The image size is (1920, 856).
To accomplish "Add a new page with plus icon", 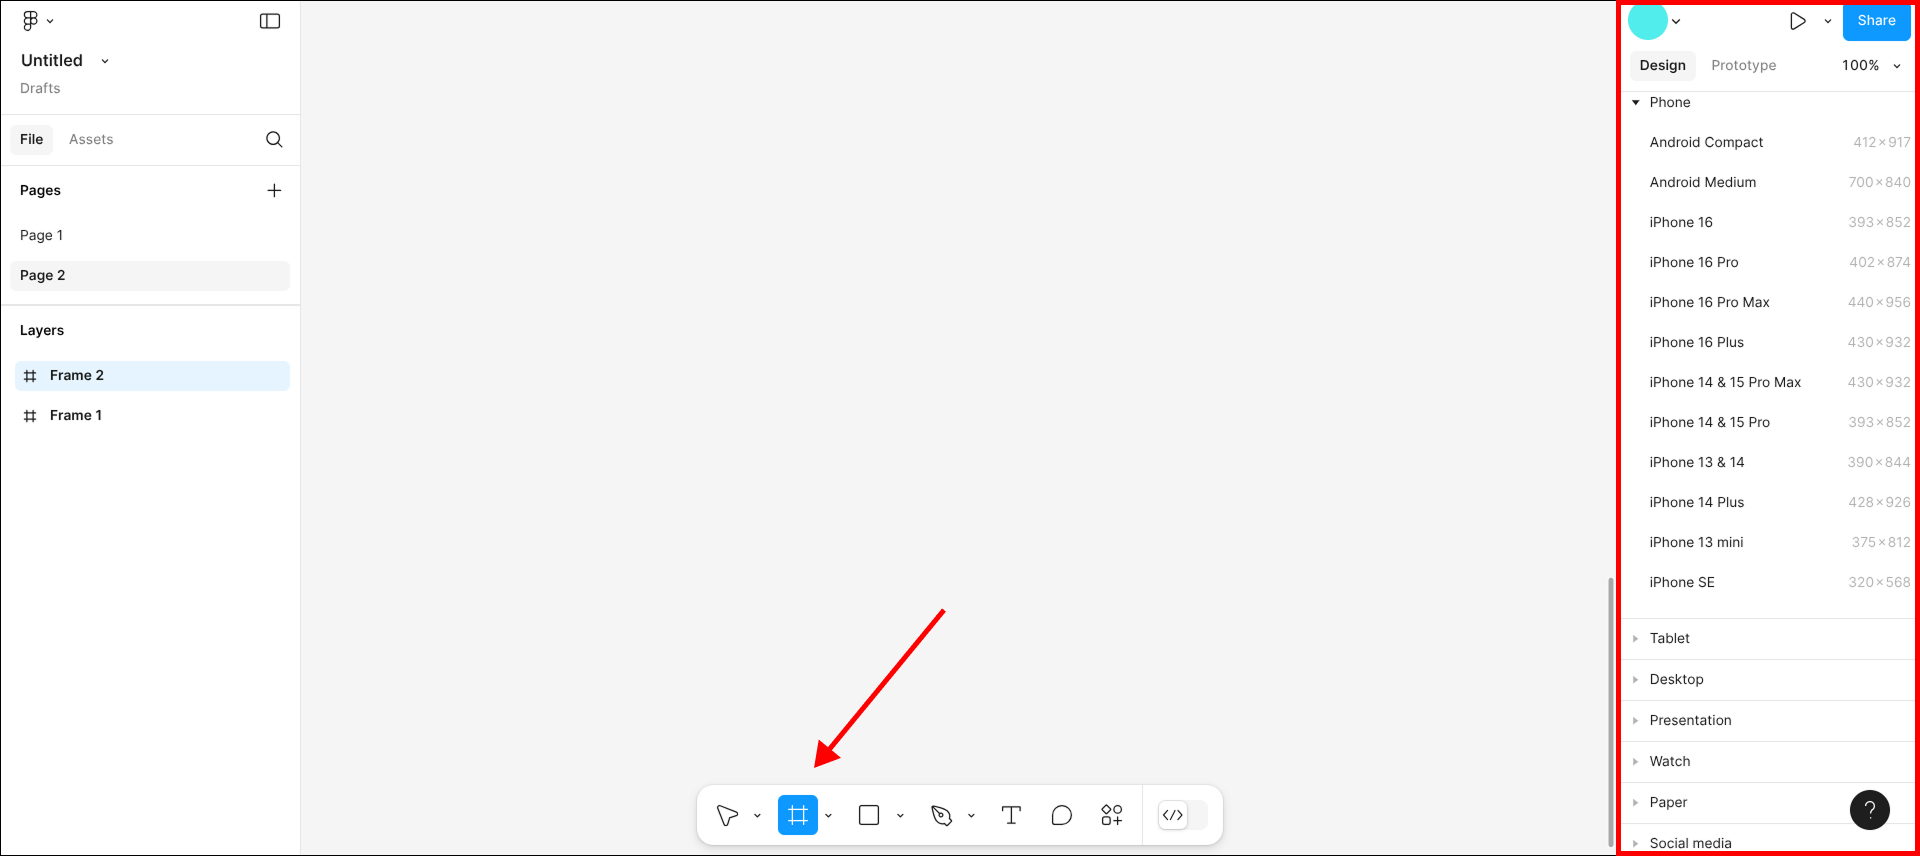I will 274,191.
